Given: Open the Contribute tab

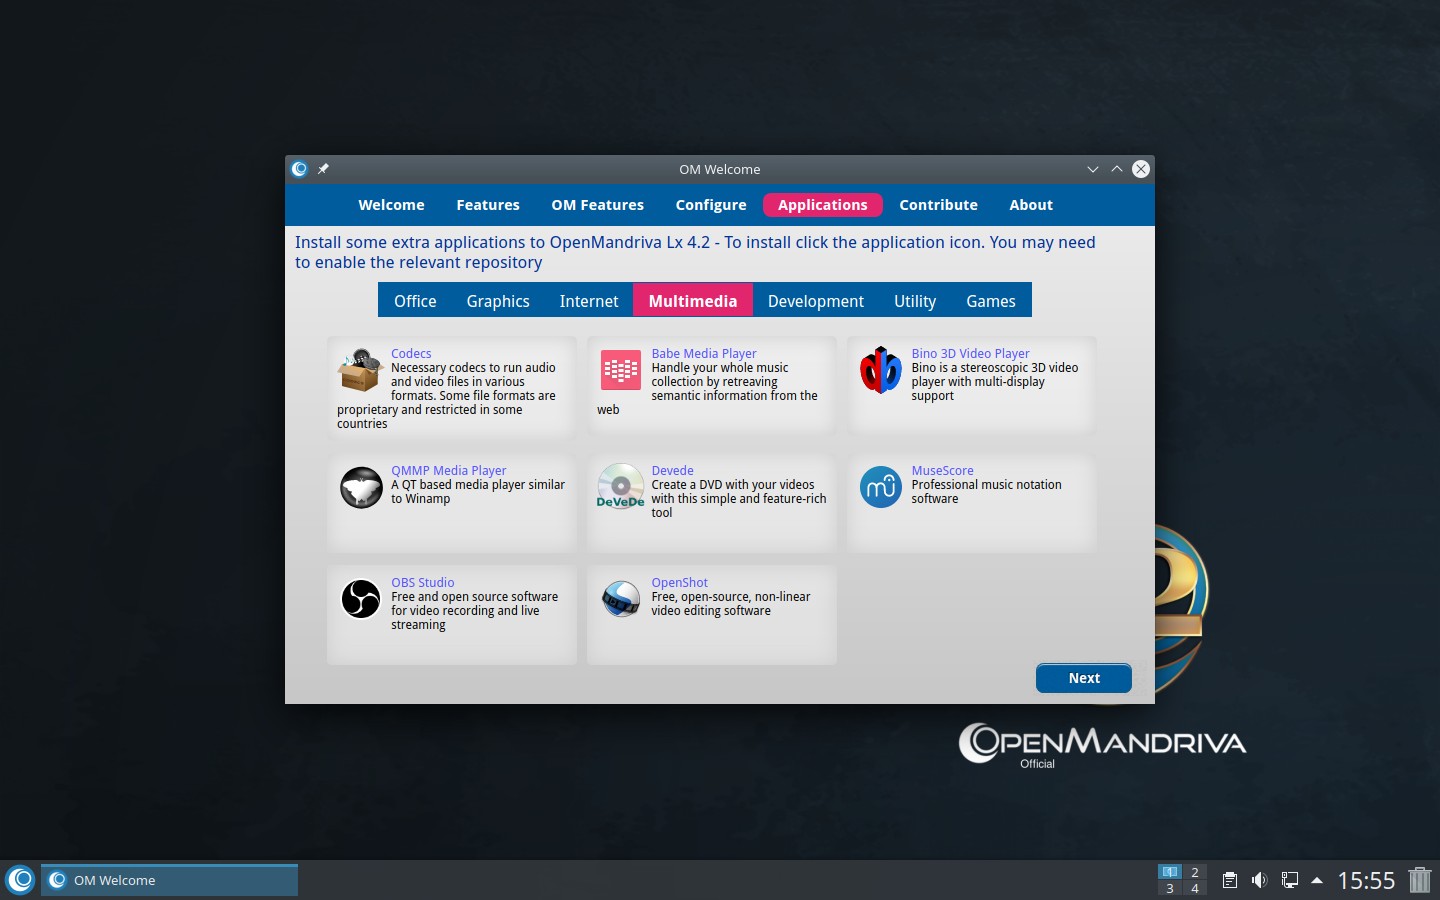Looking at the screenshot, I should 938,205.
